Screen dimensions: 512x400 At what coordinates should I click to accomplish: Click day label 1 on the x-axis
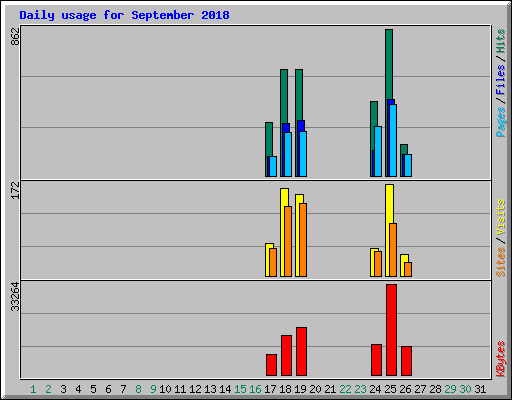pos(33,389)
